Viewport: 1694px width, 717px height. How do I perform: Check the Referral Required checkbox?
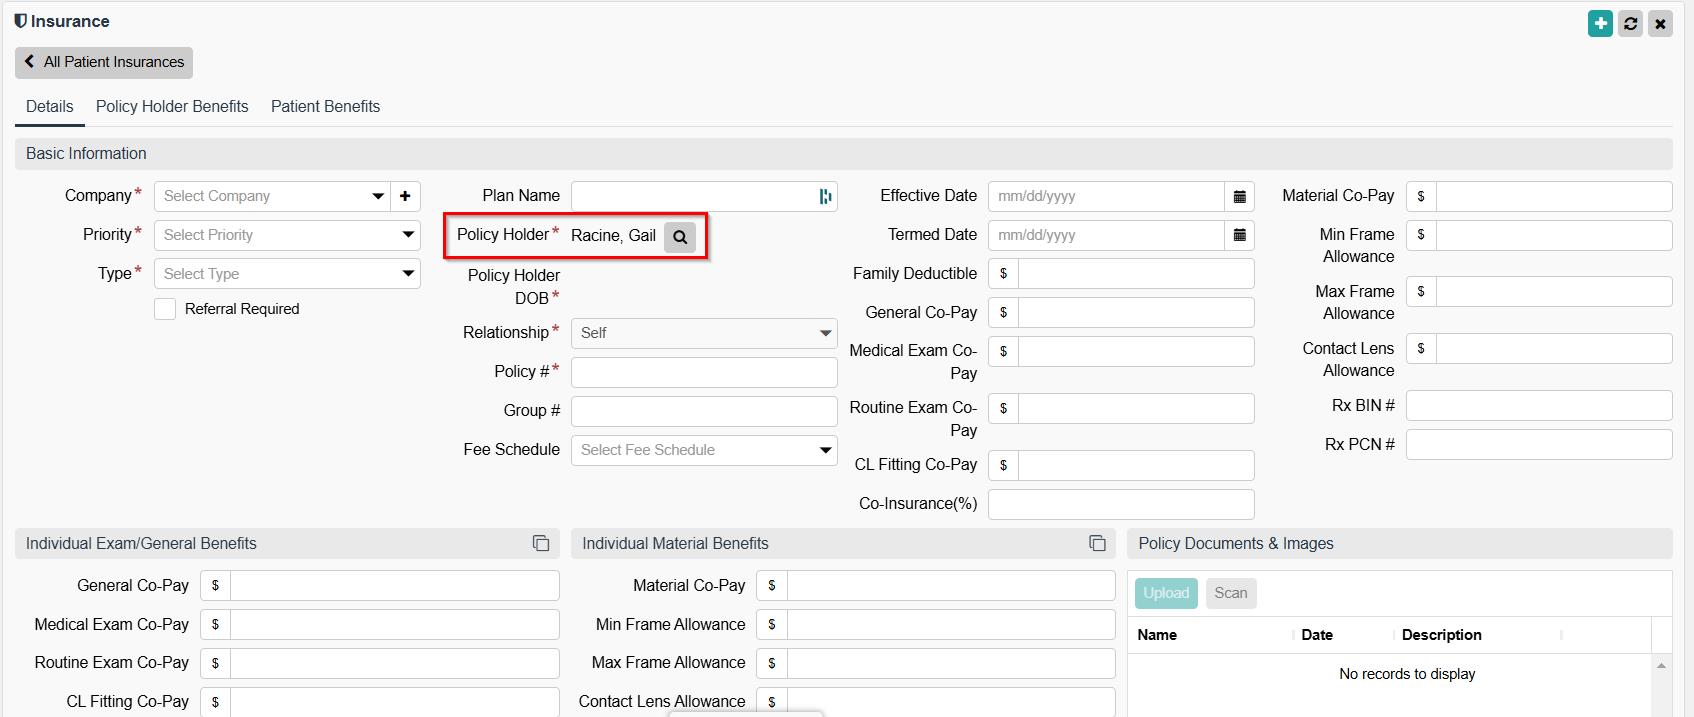pos(165,309)
